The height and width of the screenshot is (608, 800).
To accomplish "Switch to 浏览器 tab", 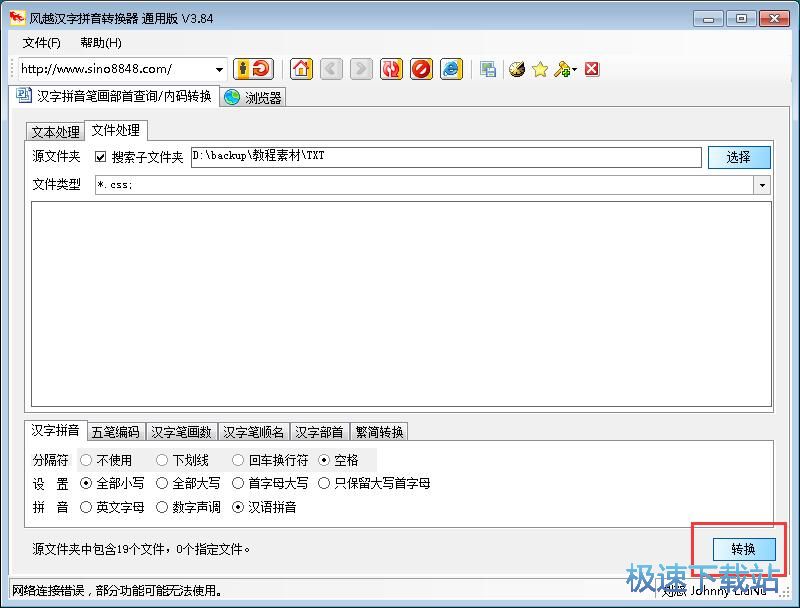I will (x=253, y=97).
